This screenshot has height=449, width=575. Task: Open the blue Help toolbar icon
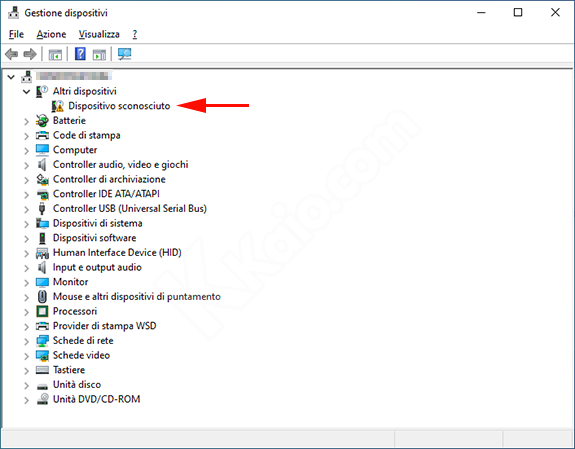(x=80, y=54)
